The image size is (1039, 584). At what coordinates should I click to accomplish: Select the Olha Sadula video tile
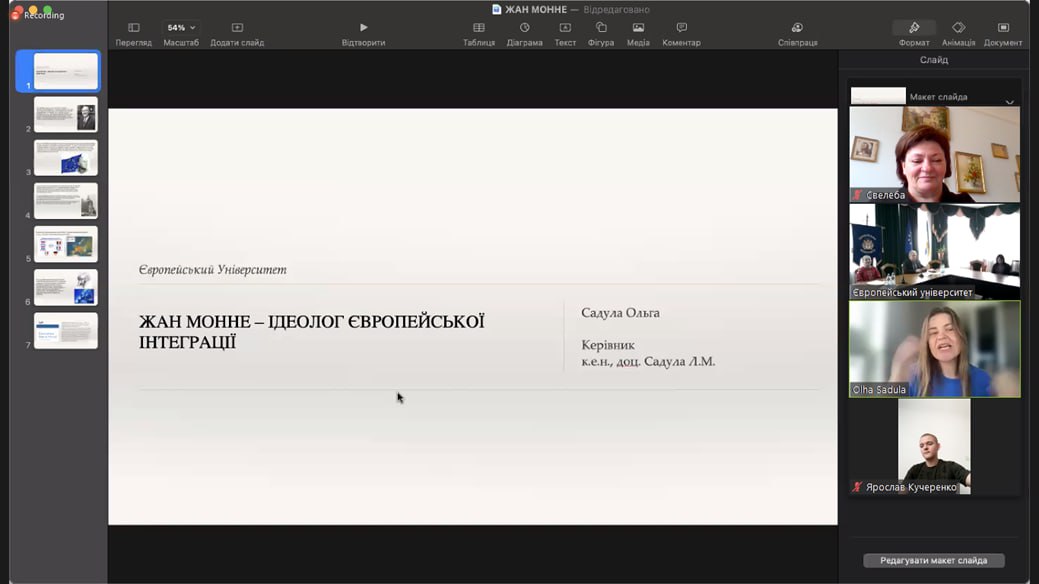click(934, 349)
